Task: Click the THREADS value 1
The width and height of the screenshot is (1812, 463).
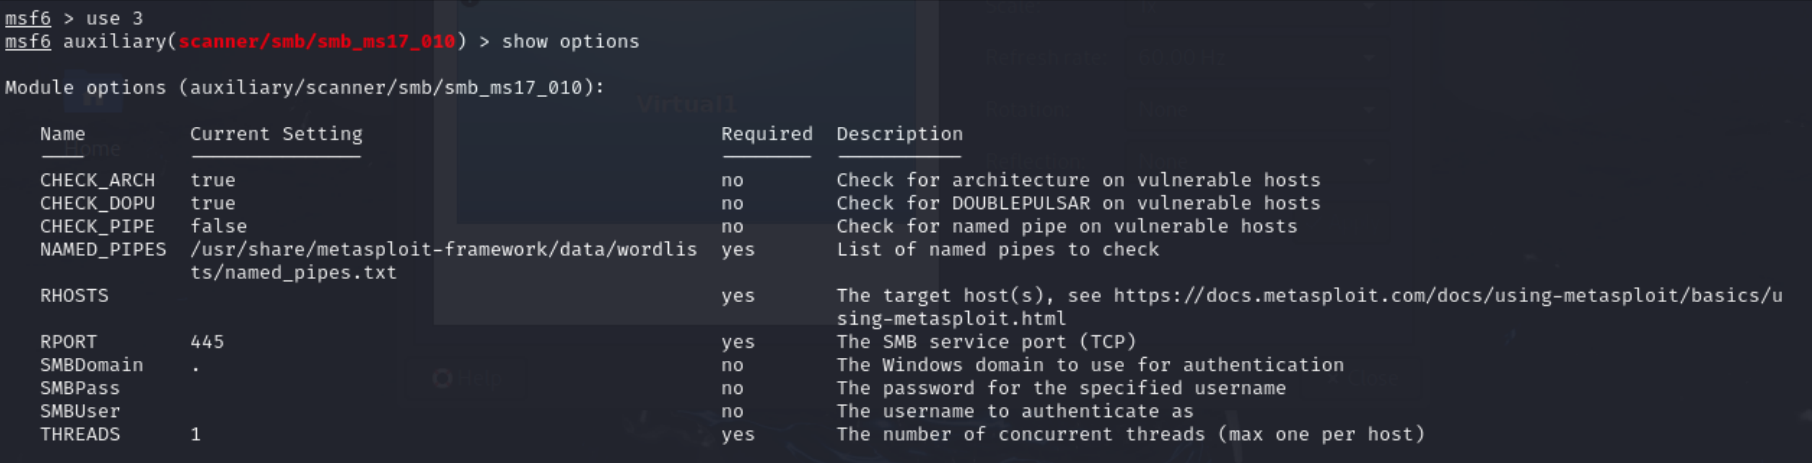Action: pyautogui.click(x=196, y=434)
